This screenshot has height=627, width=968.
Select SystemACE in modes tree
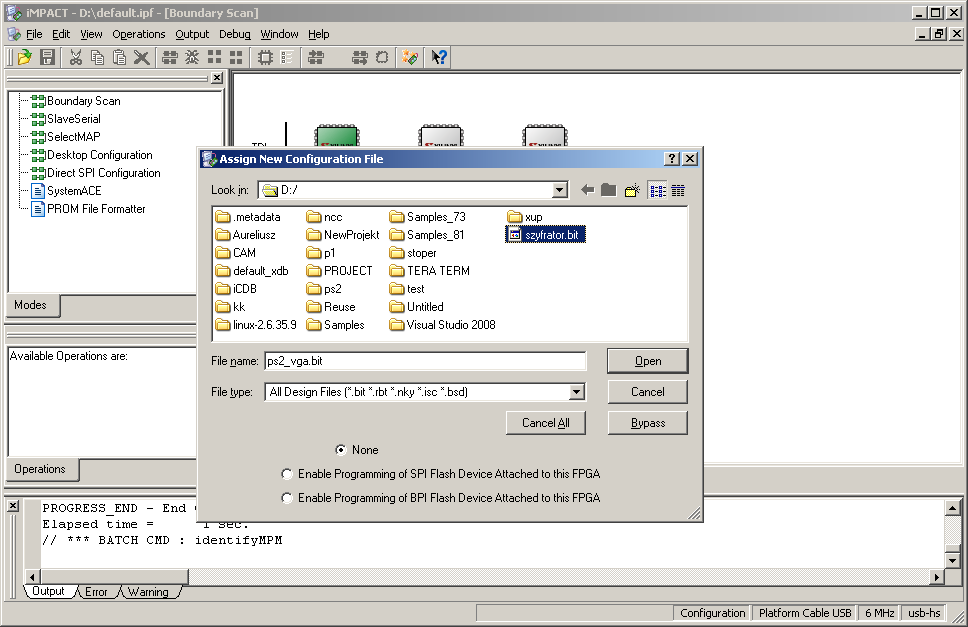[x=67, y=191]
